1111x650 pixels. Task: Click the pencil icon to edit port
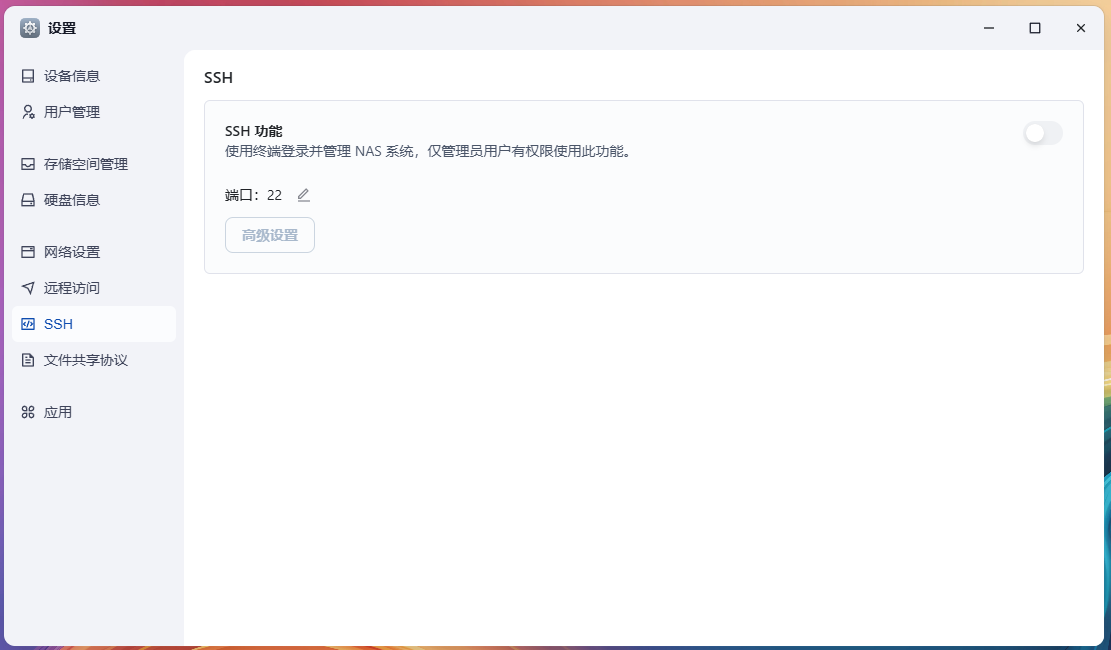(x=304, y=195)
